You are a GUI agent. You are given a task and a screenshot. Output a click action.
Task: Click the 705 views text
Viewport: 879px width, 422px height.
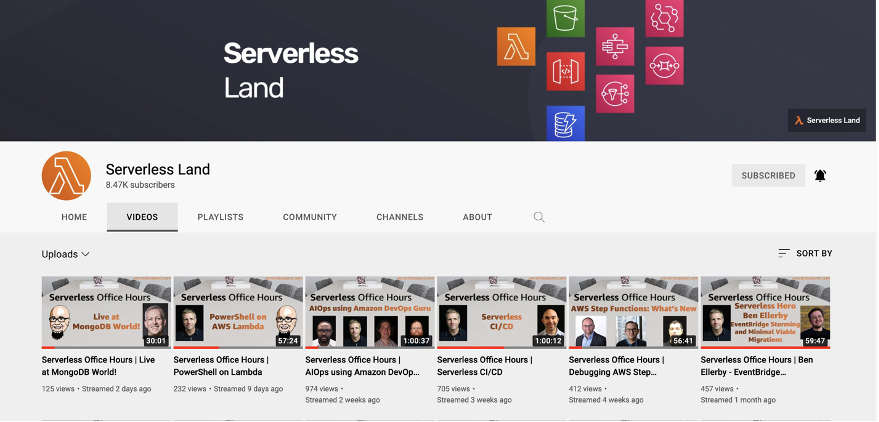454,389
